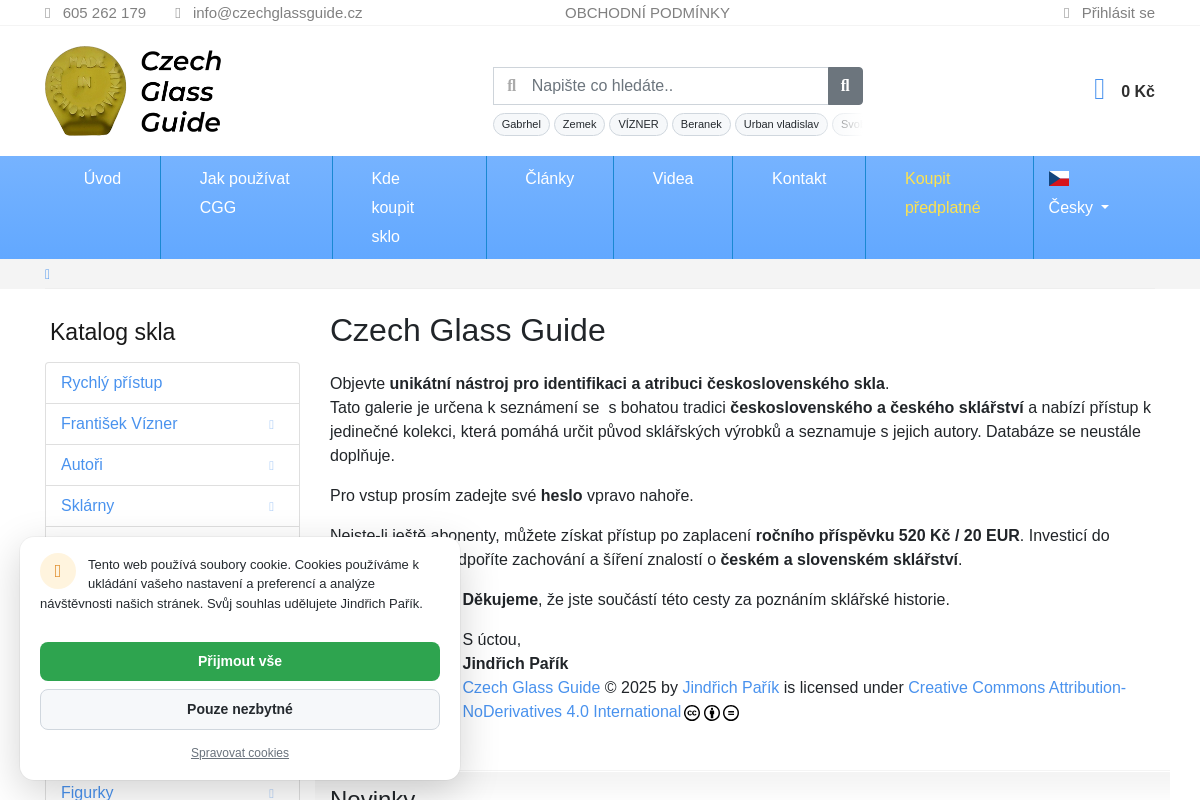
Task: Expand the František Vízner category arrow
Action: 271,425
